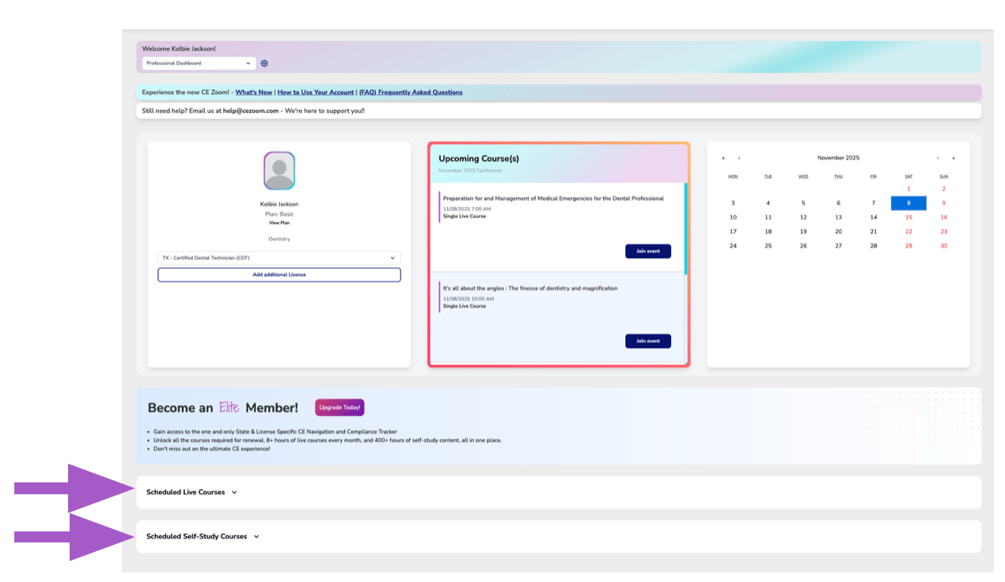
Task: Click the 'Plan: Basic' label
Action: click(279, 214)
